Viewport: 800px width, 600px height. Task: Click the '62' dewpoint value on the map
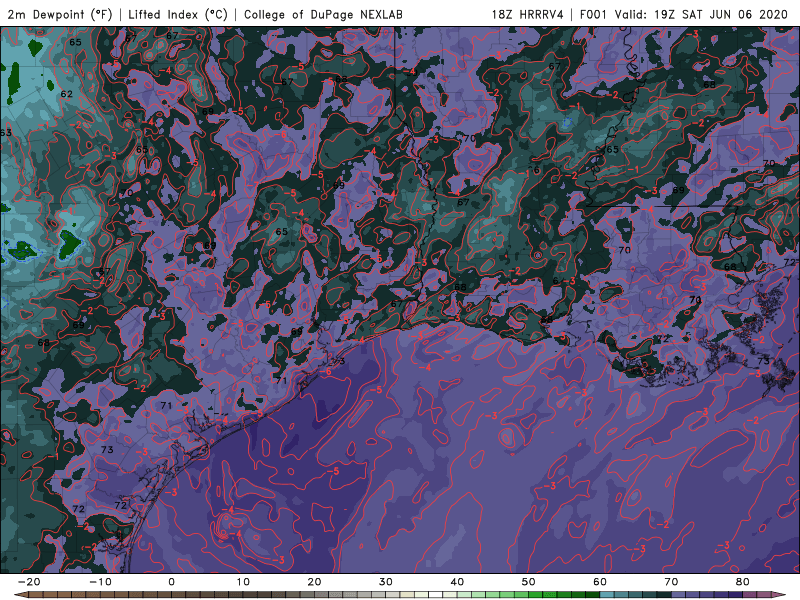[66, 94]
